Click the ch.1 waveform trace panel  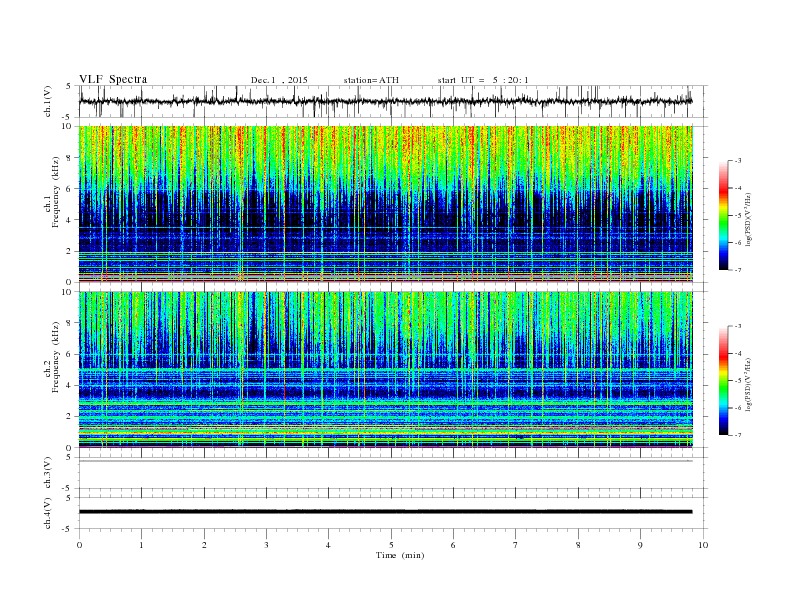[386, 101]
